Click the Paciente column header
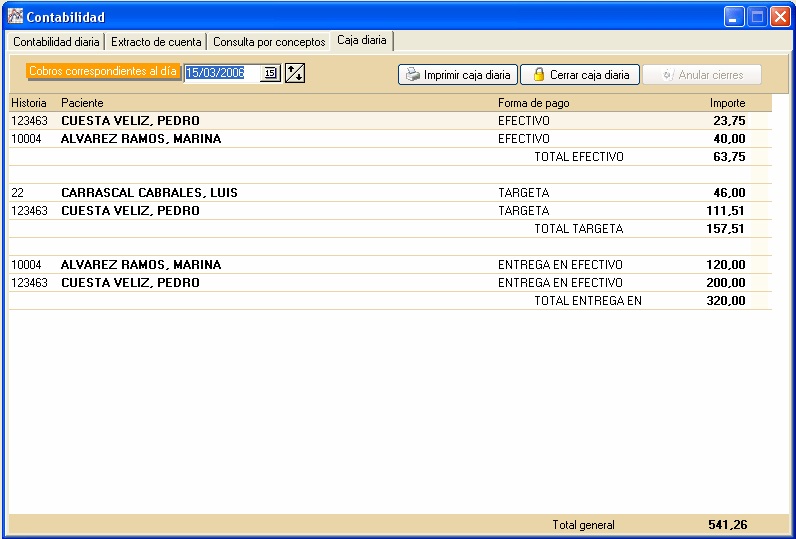Screen dimensions: 796x539 point(82,103)
